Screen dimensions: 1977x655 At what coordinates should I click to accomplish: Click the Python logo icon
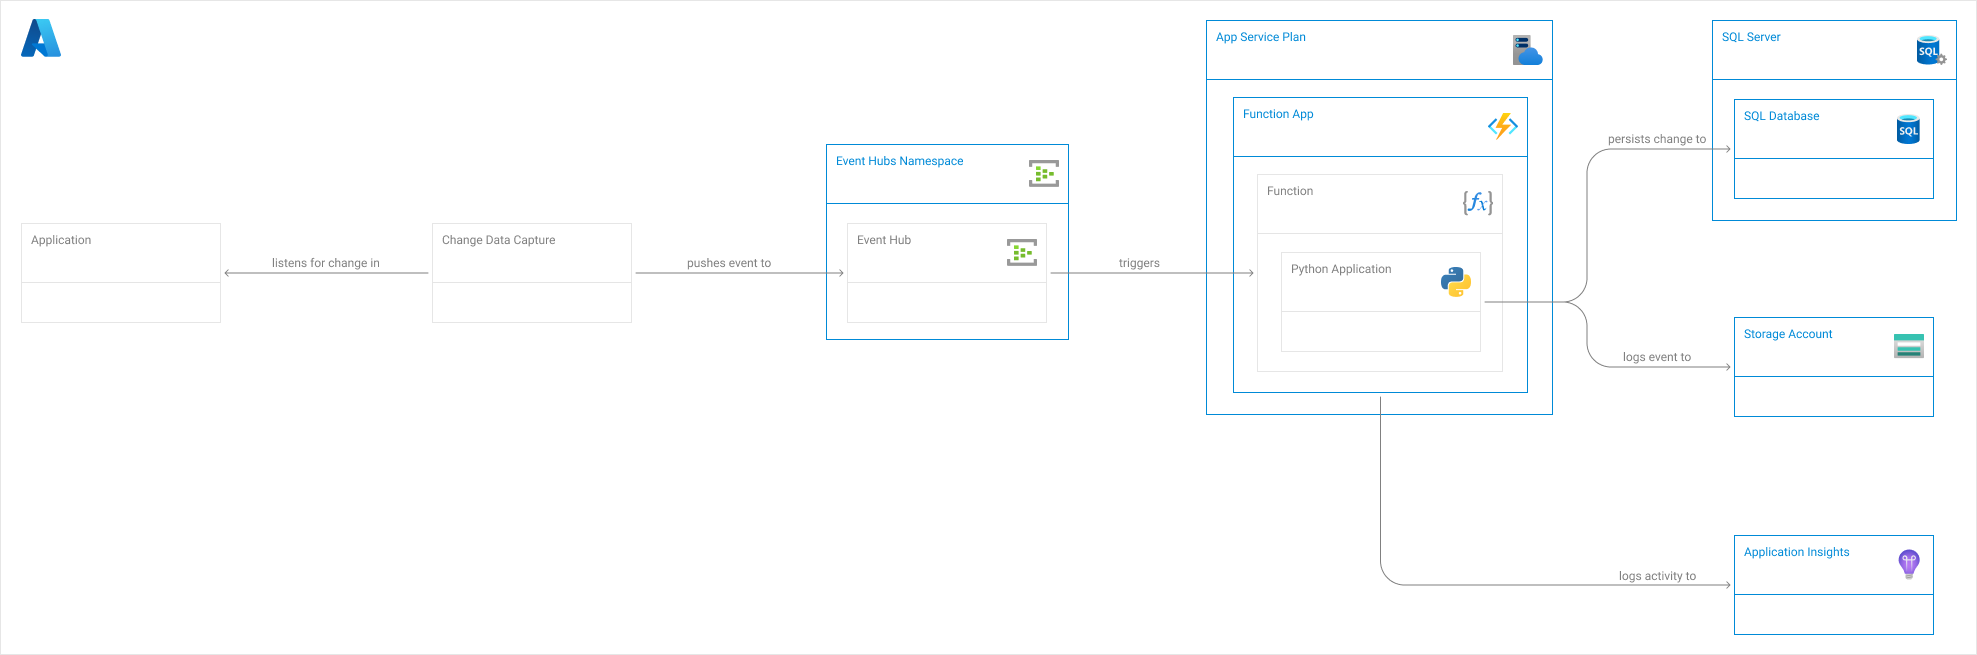click(x=1456, y=282)
